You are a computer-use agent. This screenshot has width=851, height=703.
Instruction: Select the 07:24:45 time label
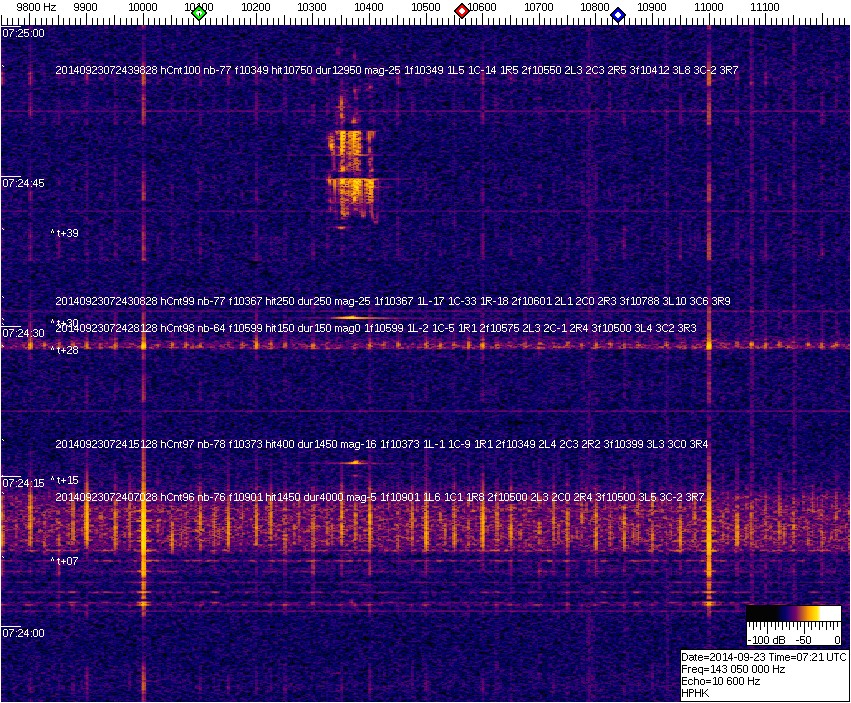(23, 183)
